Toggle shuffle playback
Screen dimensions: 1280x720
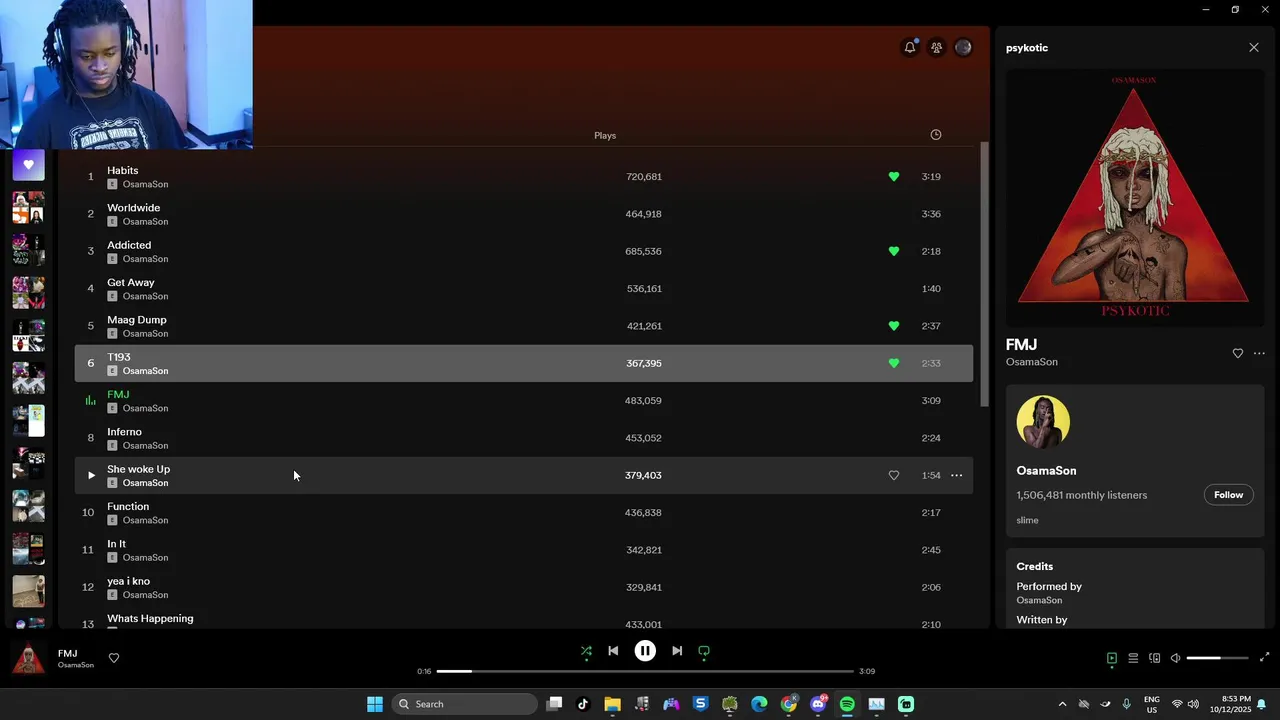click(x=586, y=651)
